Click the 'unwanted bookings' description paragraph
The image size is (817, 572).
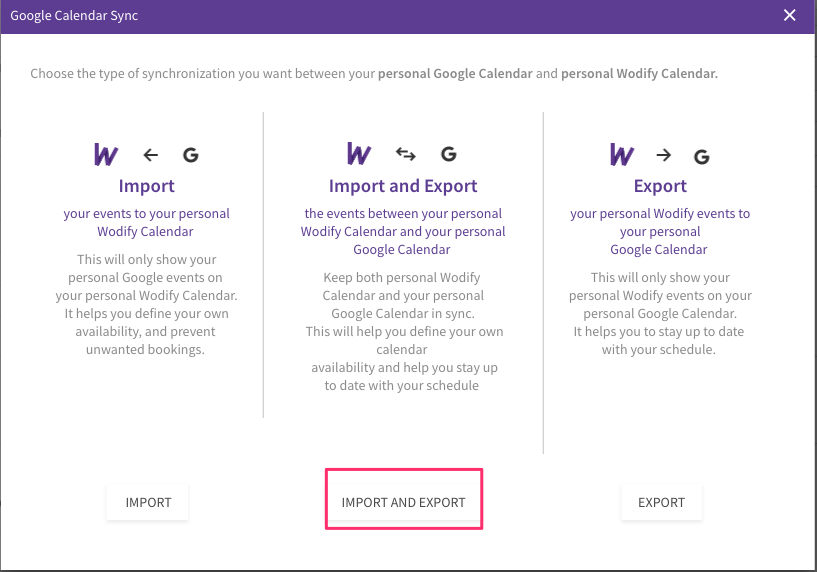point(146,304)
